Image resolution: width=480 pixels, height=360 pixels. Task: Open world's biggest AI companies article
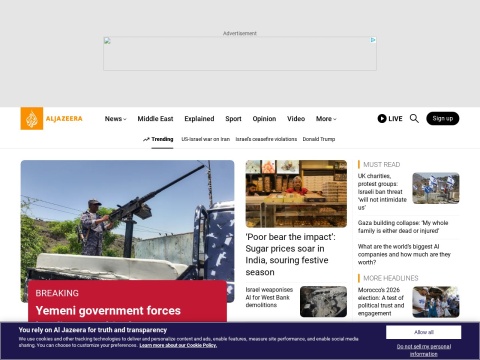pos(404,254)
